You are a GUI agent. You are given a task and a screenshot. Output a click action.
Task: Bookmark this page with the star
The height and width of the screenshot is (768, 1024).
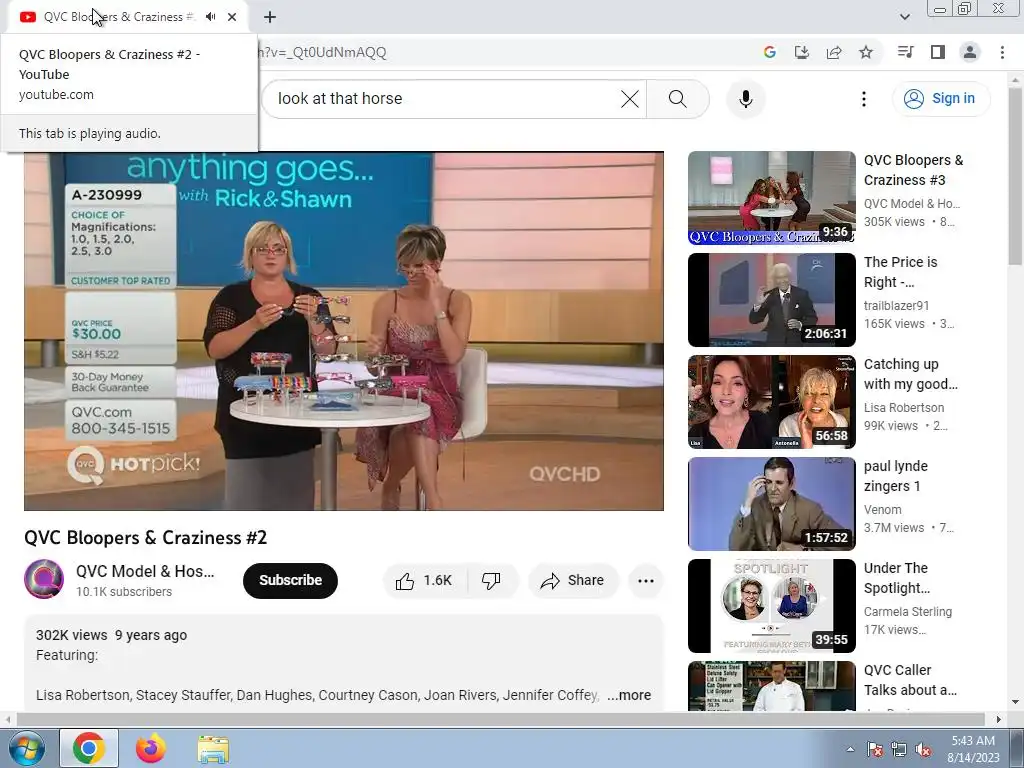[866, 52]
